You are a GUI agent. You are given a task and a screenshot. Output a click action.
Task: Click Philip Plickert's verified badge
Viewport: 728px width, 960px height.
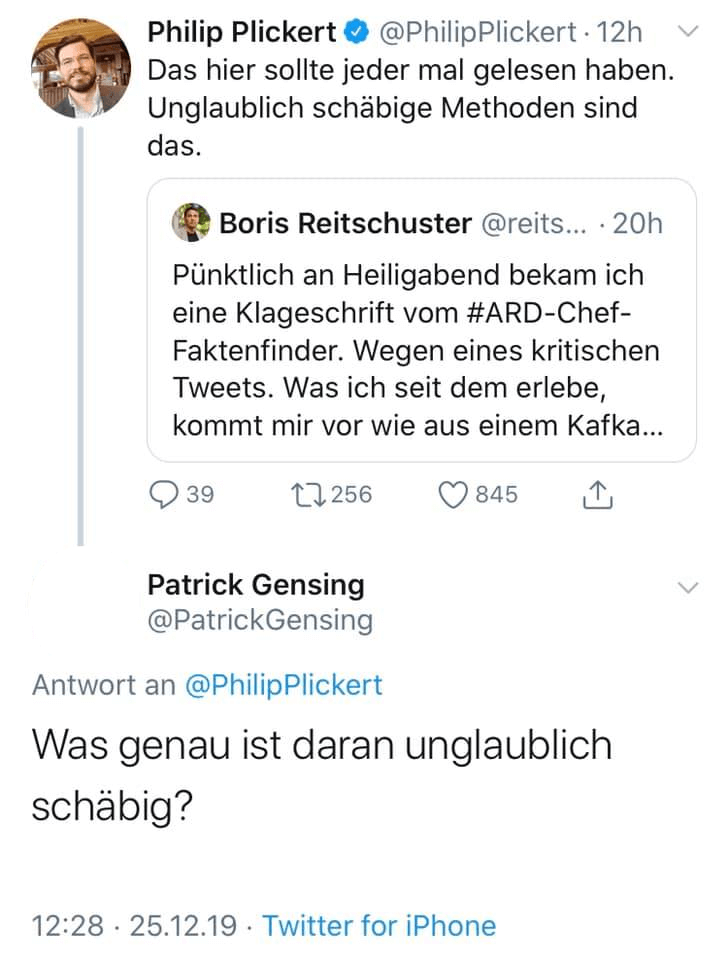tap(356, 33)
